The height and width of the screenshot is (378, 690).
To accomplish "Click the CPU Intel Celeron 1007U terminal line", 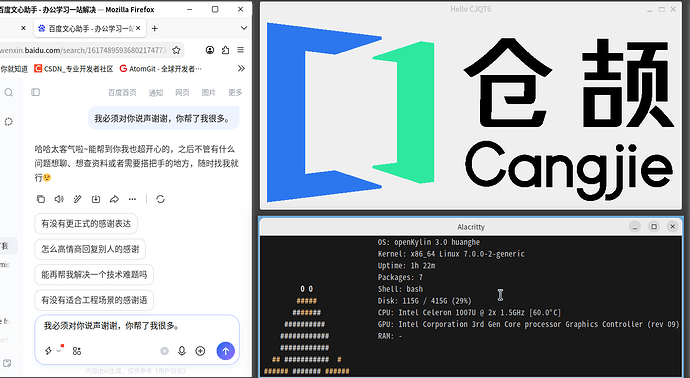I will [x=469, y=312].
